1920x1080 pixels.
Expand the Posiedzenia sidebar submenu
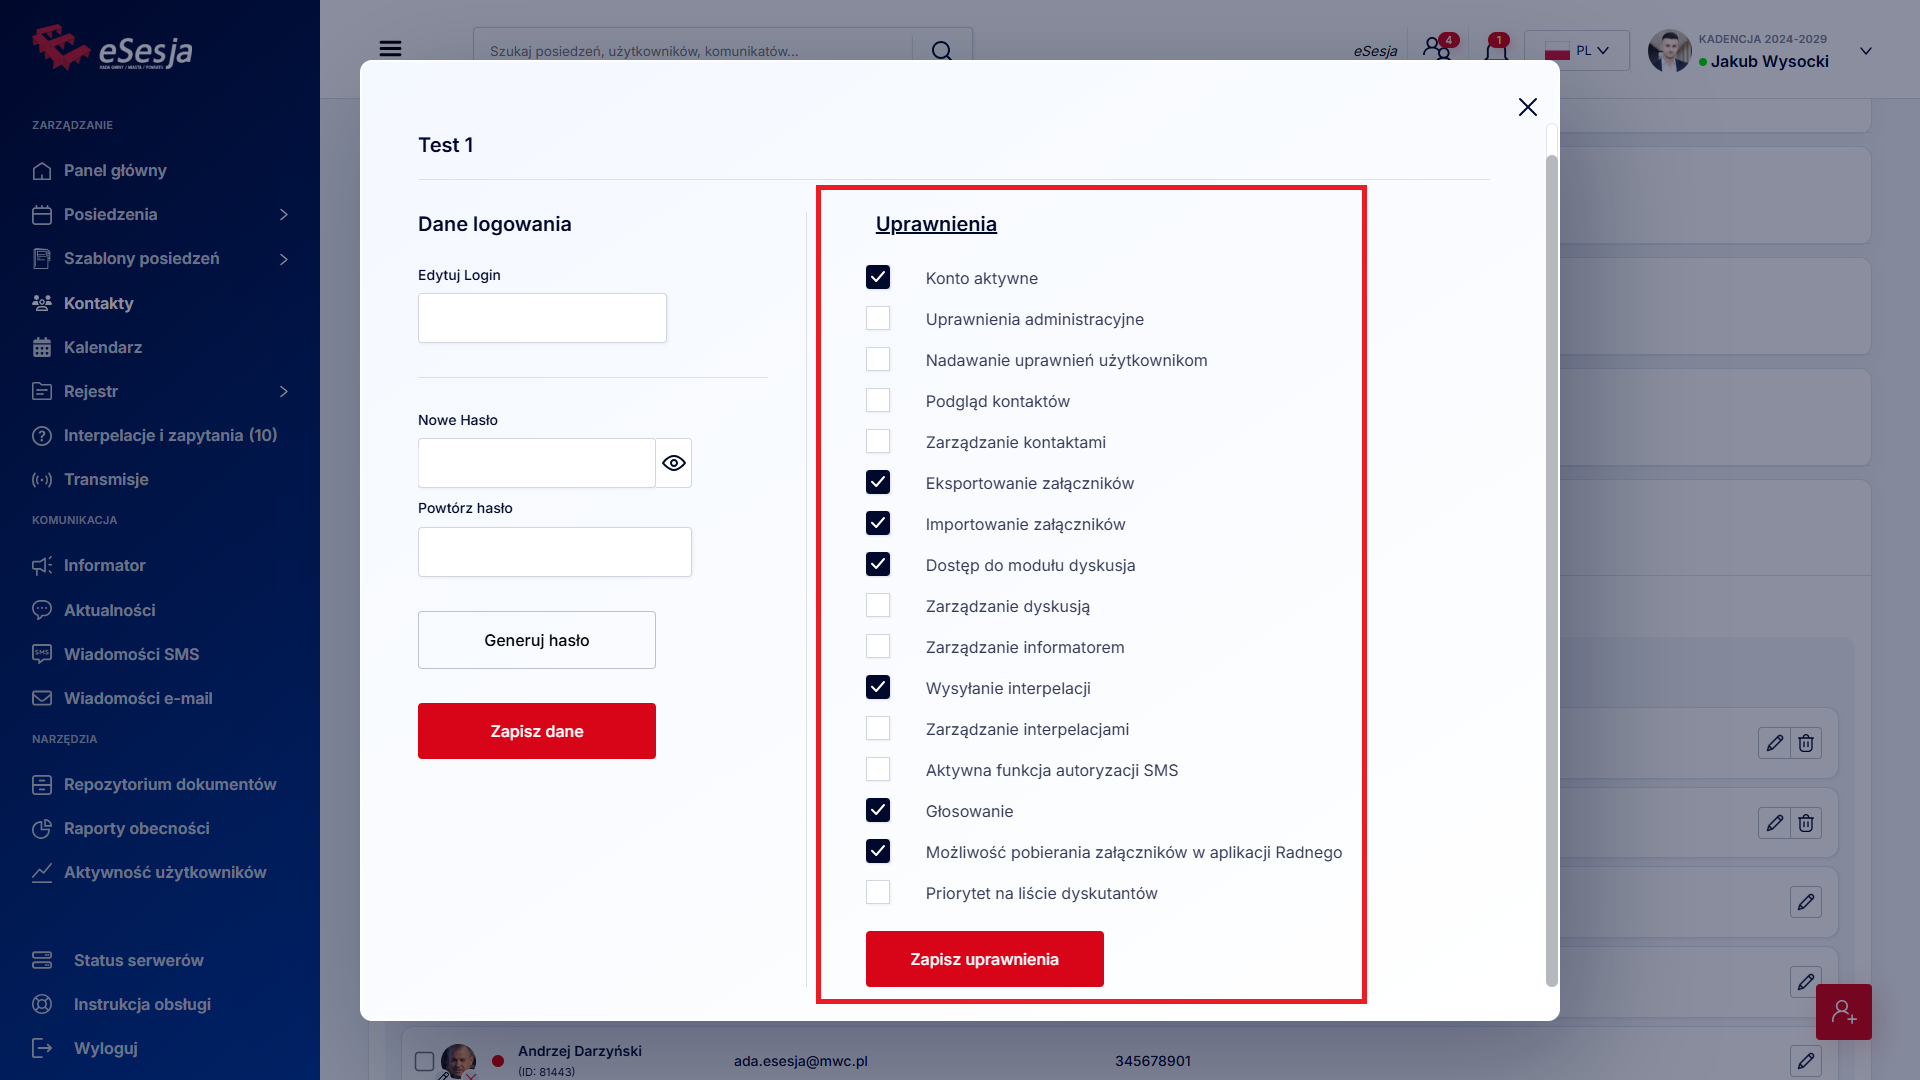point(284,215)
